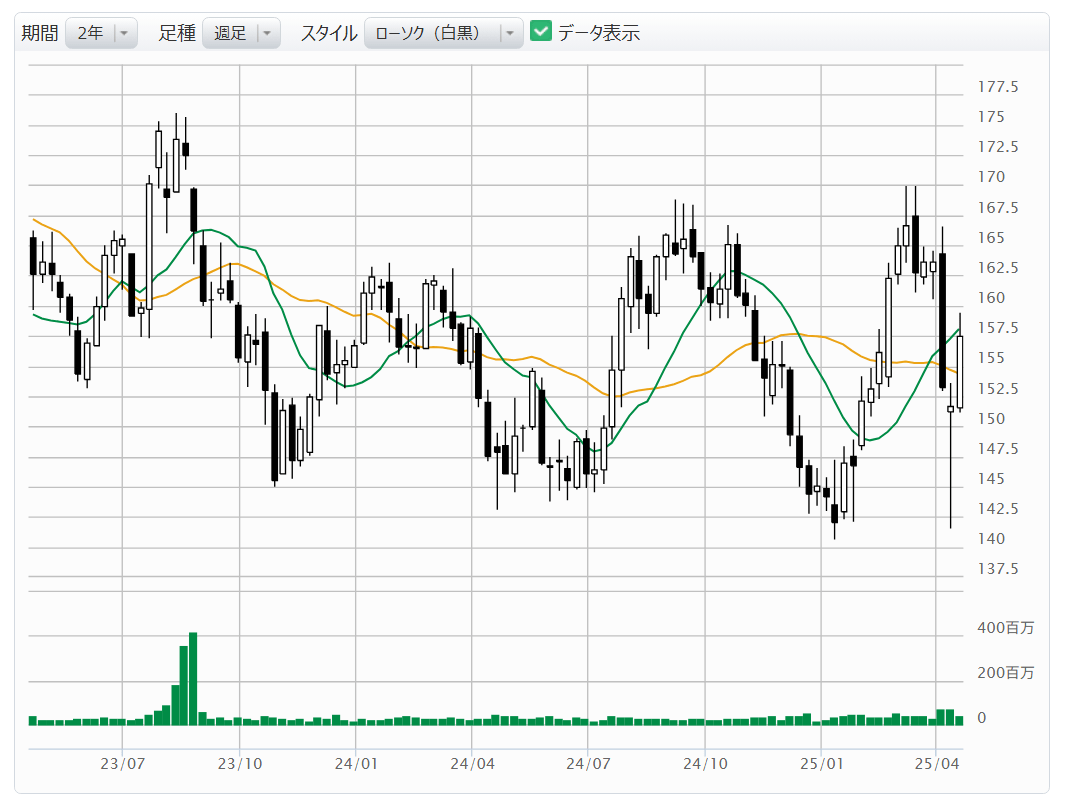The height and width of the screenshot is (804, 1069).
Task: Uncheck the green データ表示 checkbox
Action: pos(540,32)
